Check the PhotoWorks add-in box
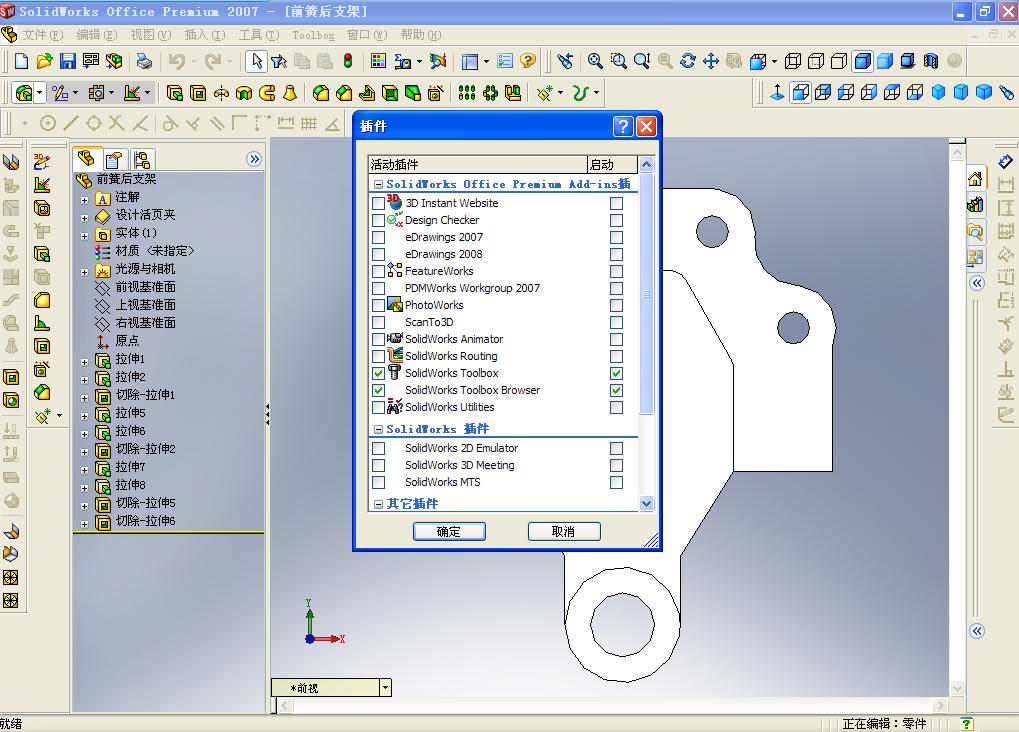 378,305
